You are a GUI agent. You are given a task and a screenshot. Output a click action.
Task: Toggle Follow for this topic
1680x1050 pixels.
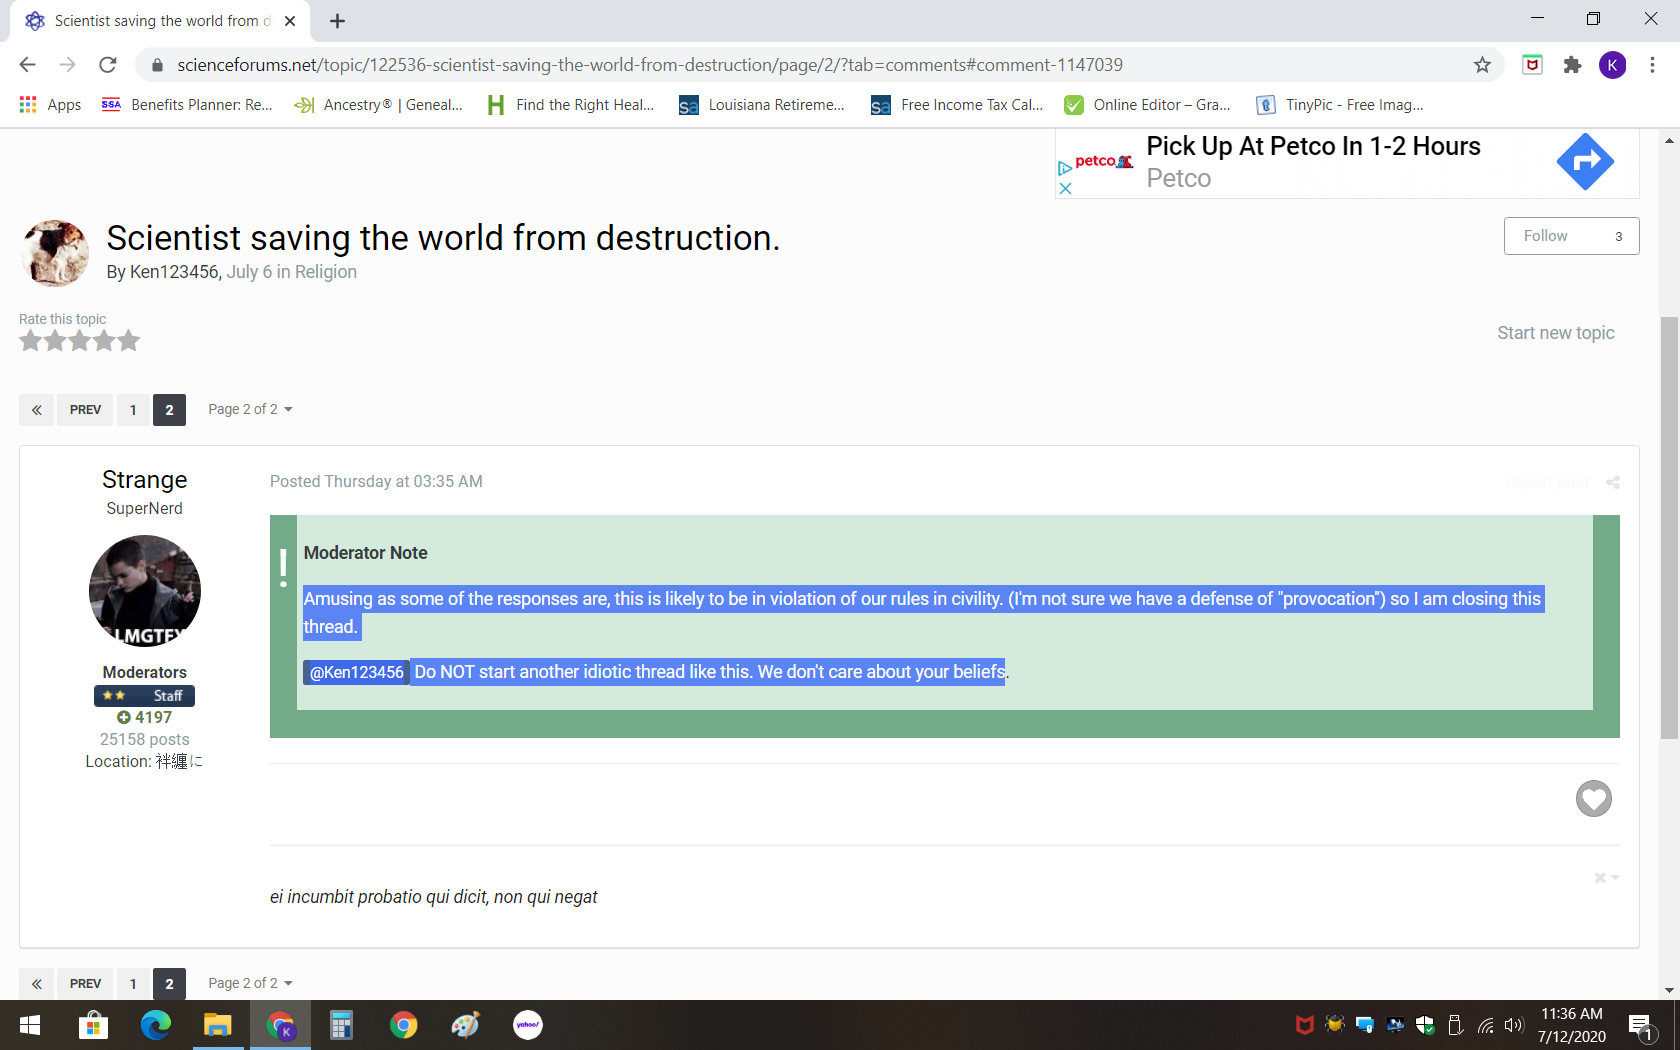(1570, 236)
